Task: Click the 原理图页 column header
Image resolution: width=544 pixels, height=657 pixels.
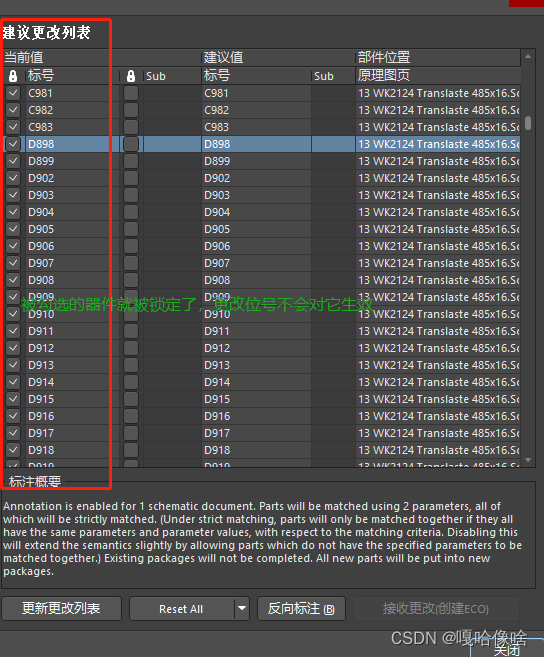Action: (x=383, y=76)
